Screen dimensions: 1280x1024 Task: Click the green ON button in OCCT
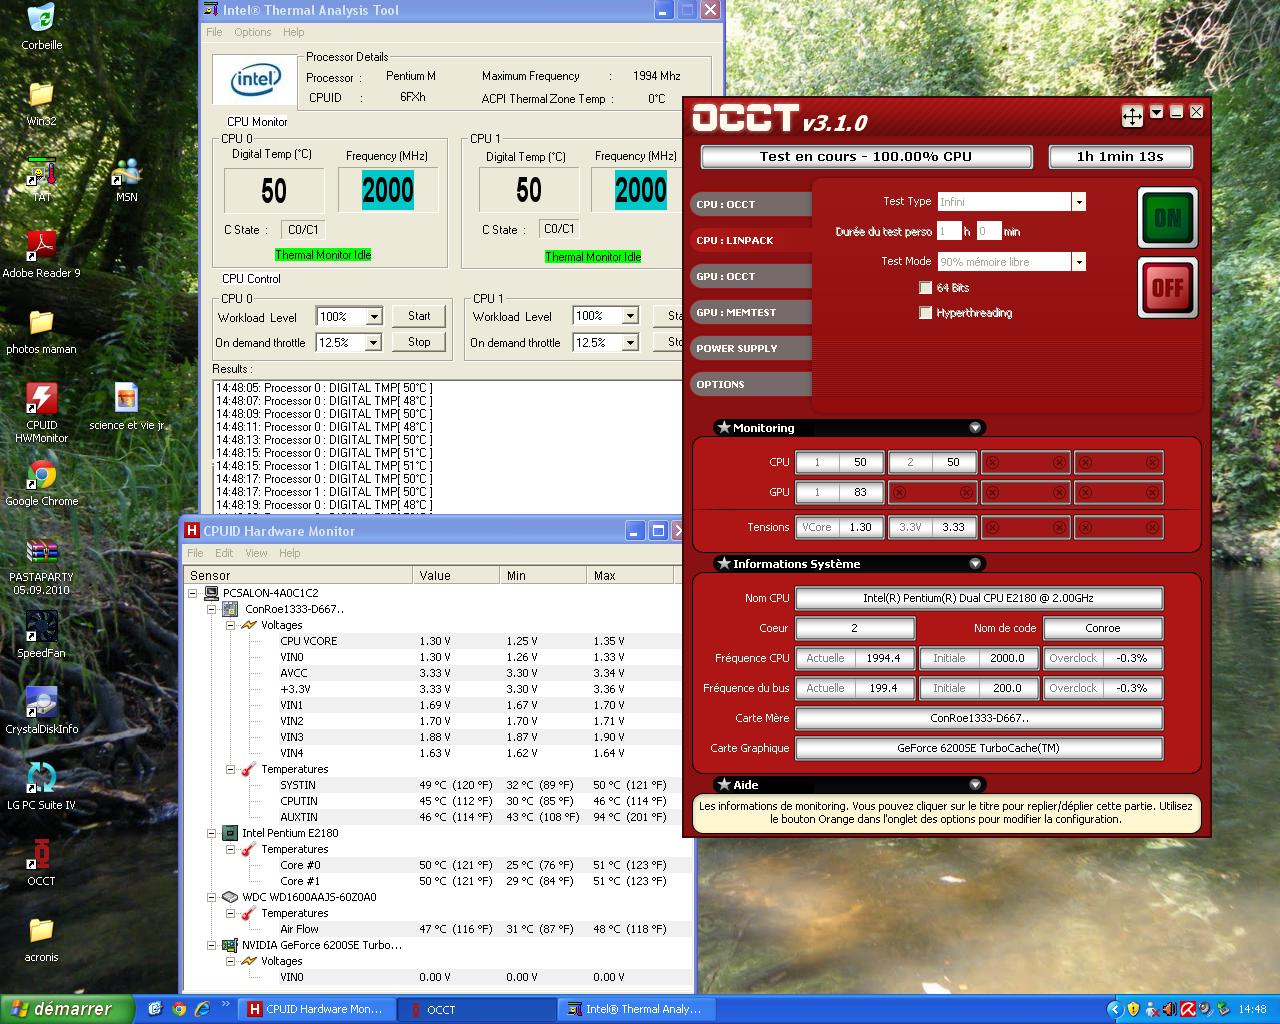pyautogui.click(x=1167, y=217)
